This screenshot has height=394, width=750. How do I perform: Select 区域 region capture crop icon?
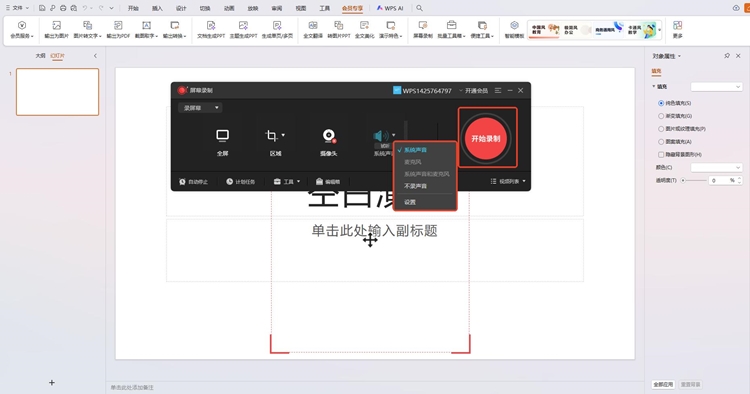click(272, 136)
